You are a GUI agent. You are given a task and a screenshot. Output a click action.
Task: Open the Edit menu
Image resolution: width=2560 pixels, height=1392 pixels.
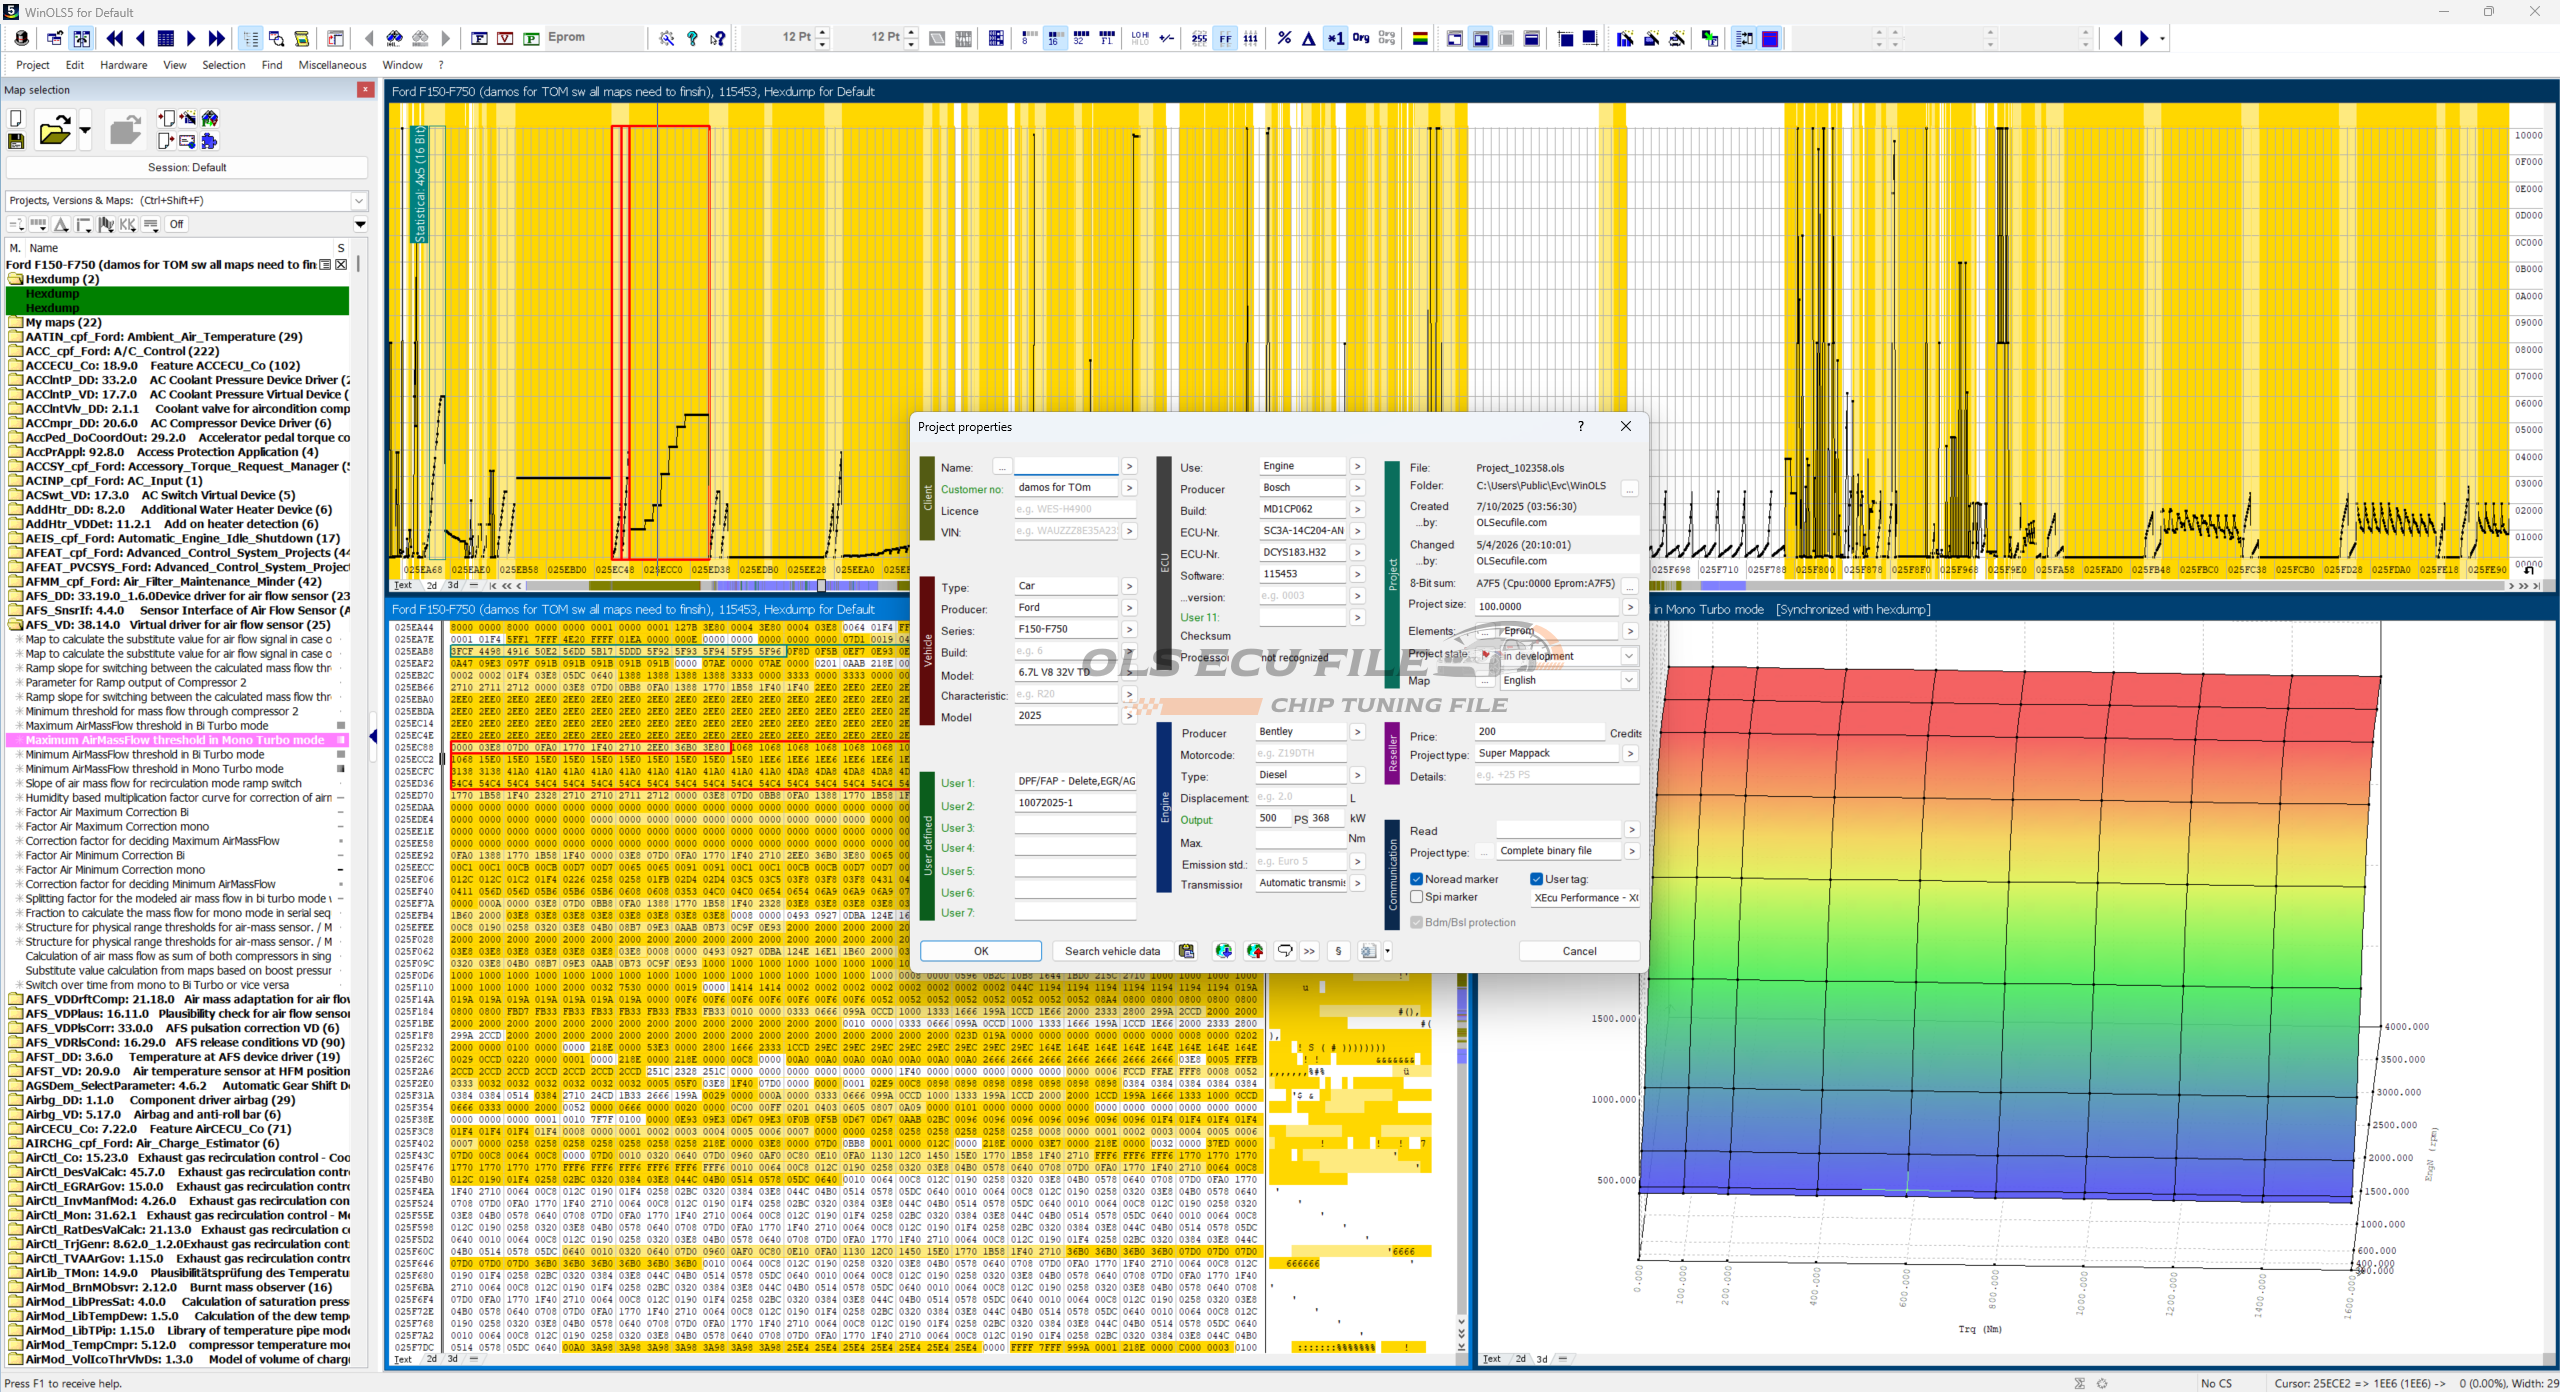pos(75,65)
